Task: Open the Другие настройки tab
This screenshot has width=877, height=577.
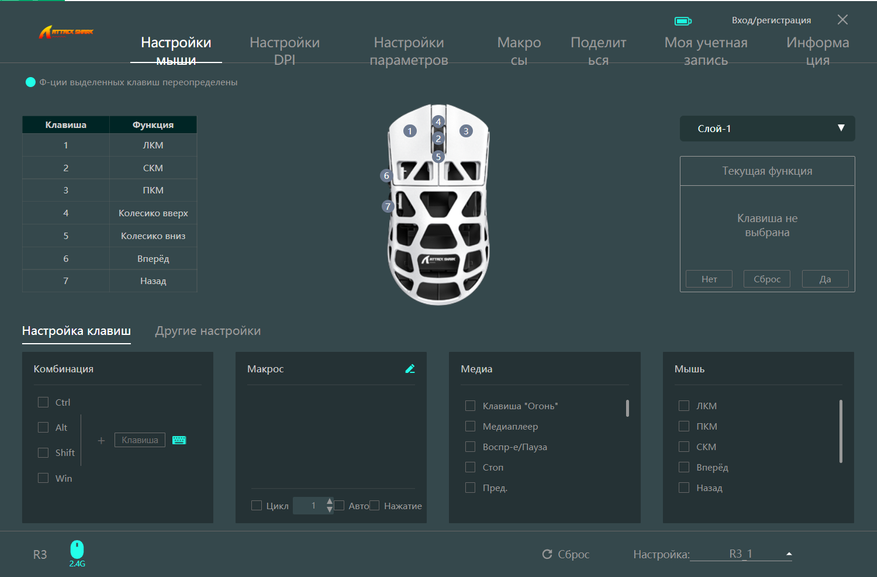Action: [x=208, y=331]
